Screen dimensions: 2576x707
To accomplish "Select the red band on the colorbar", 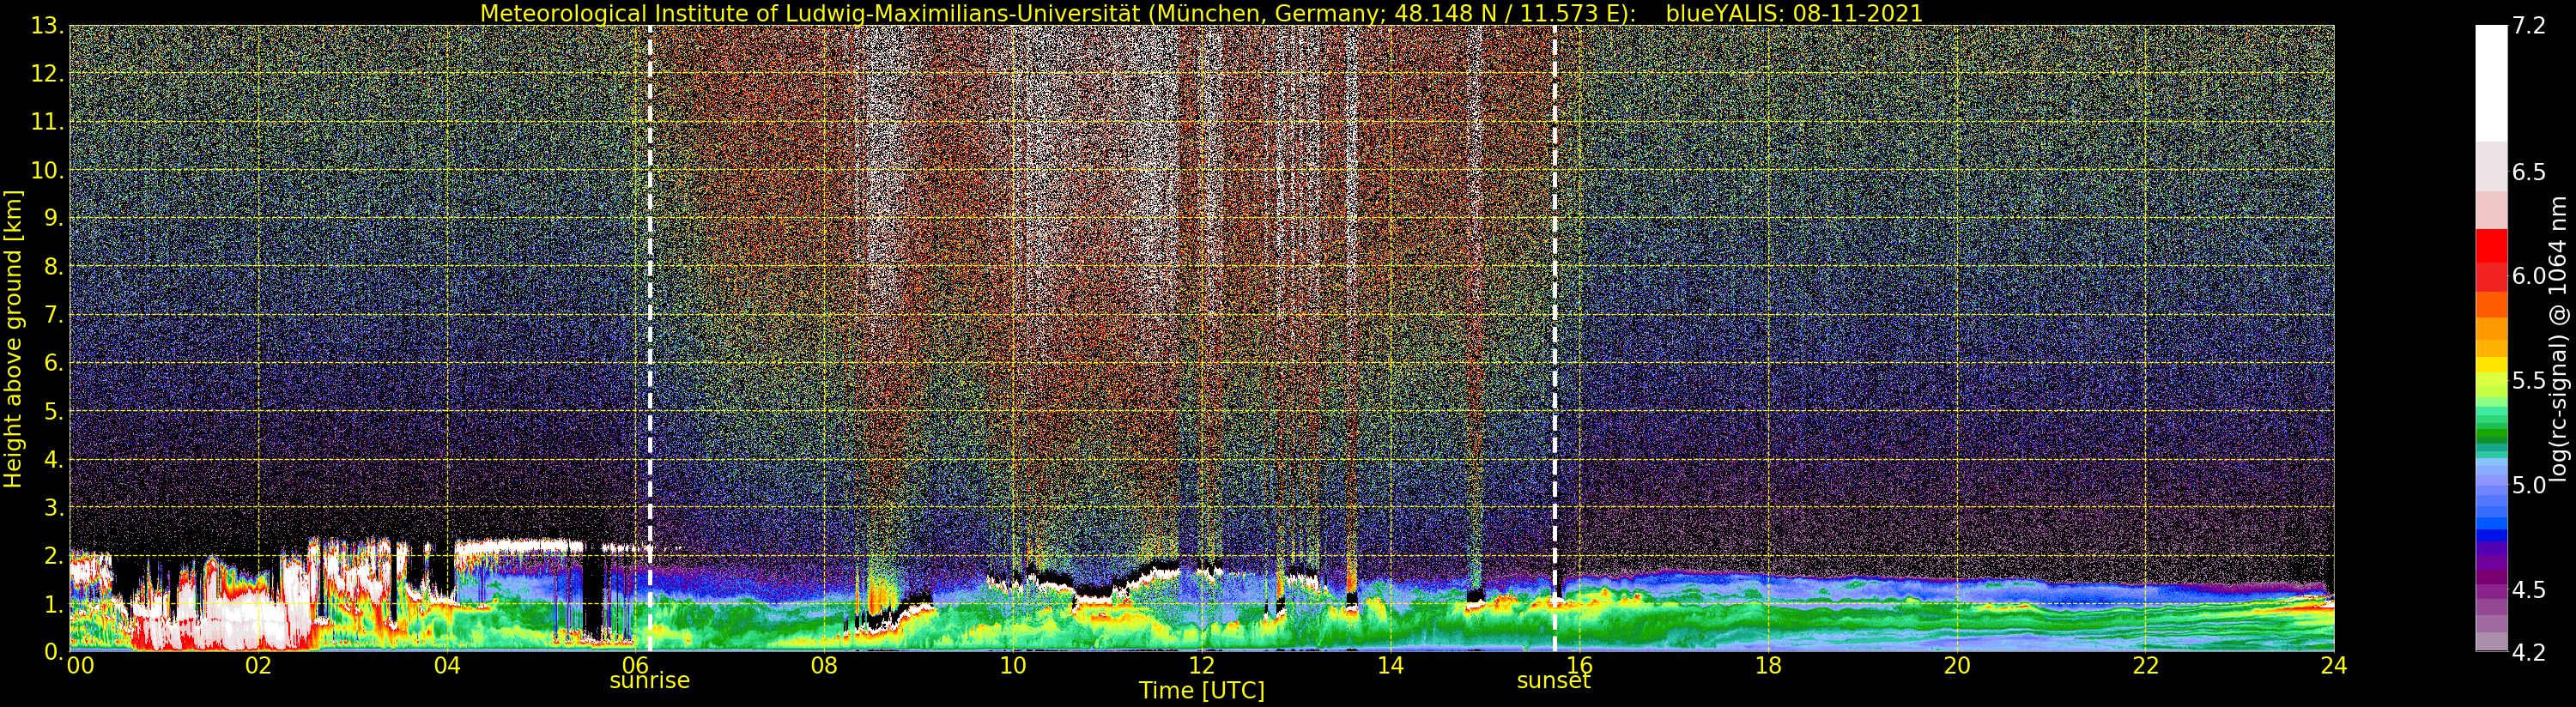I will point(2491,250).
